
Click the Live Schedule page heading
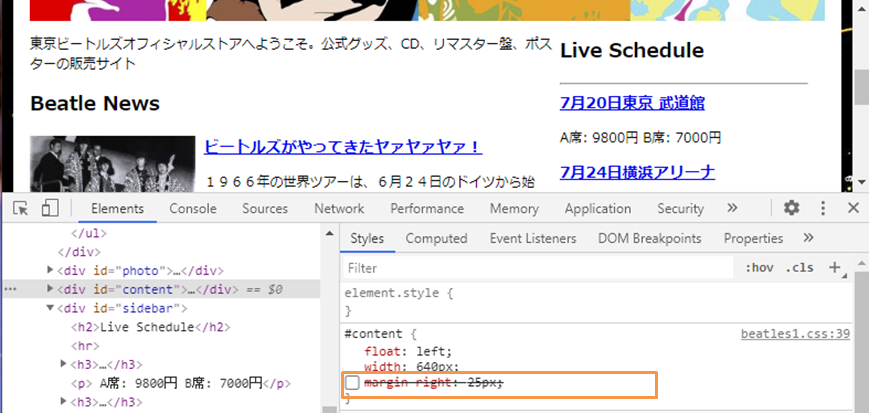[632, 50]
